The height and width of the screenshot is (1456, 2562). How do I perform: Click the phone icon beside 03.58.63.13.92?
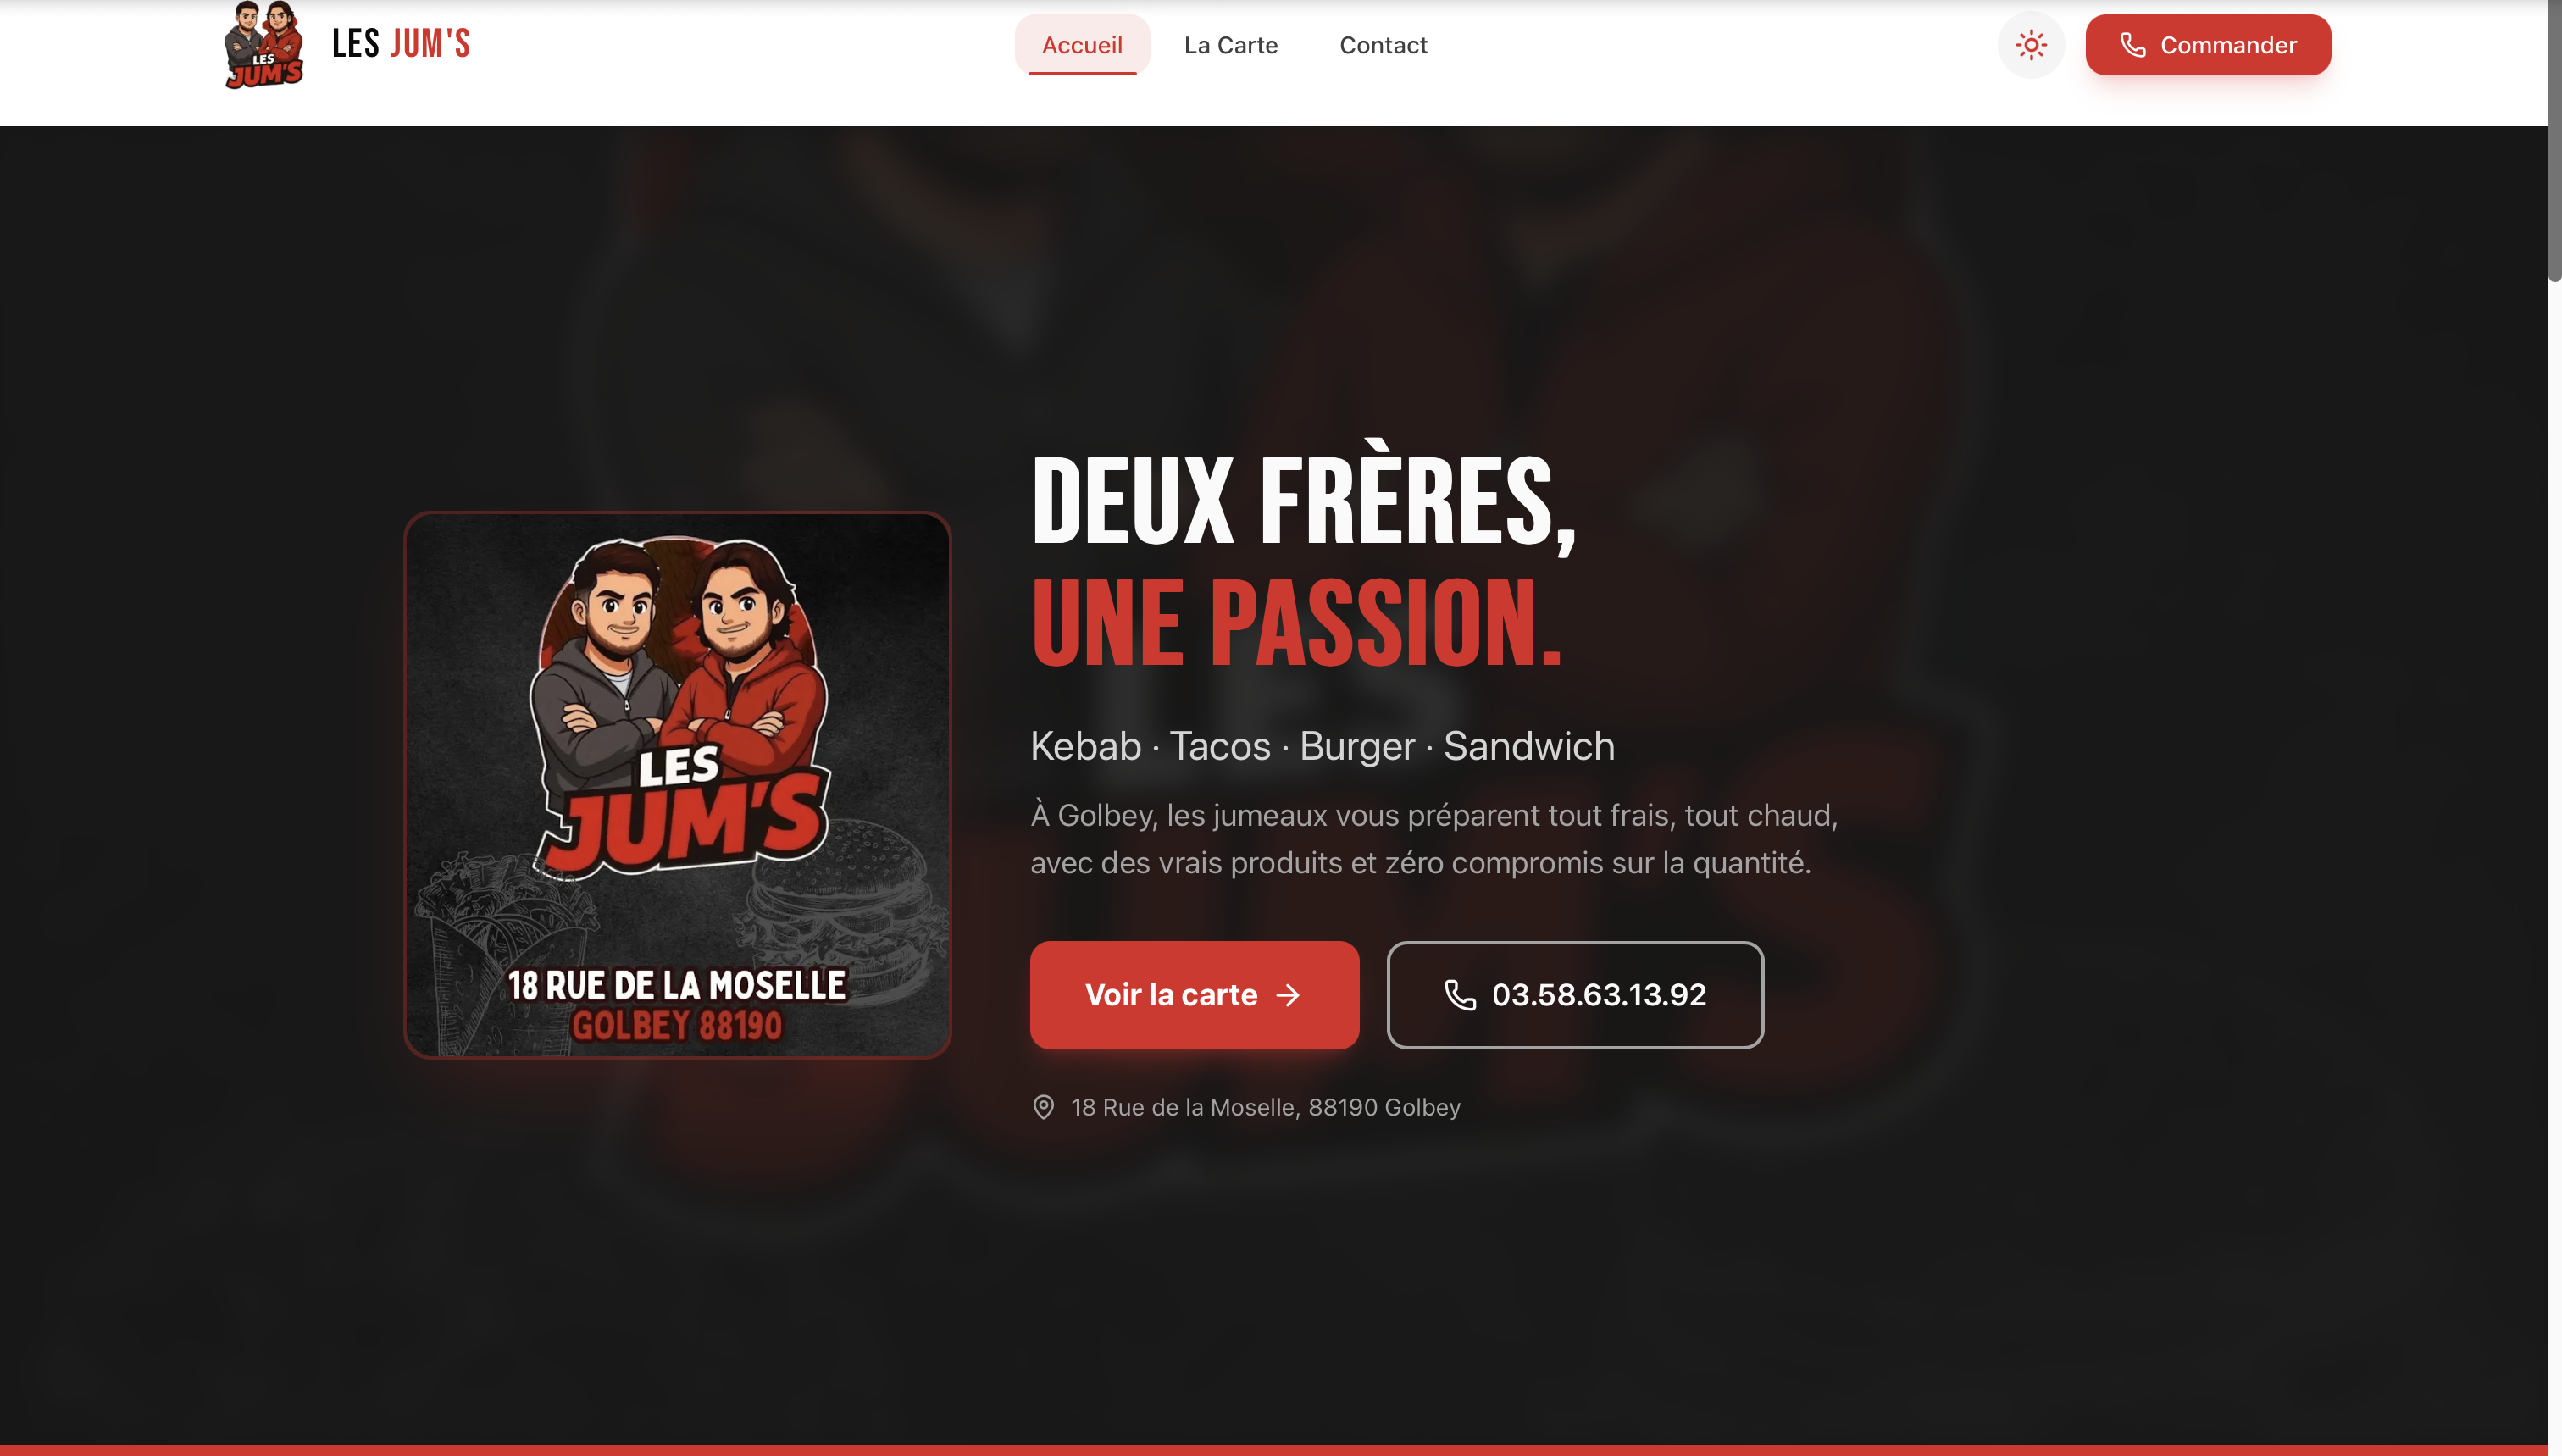[1460, 995]
